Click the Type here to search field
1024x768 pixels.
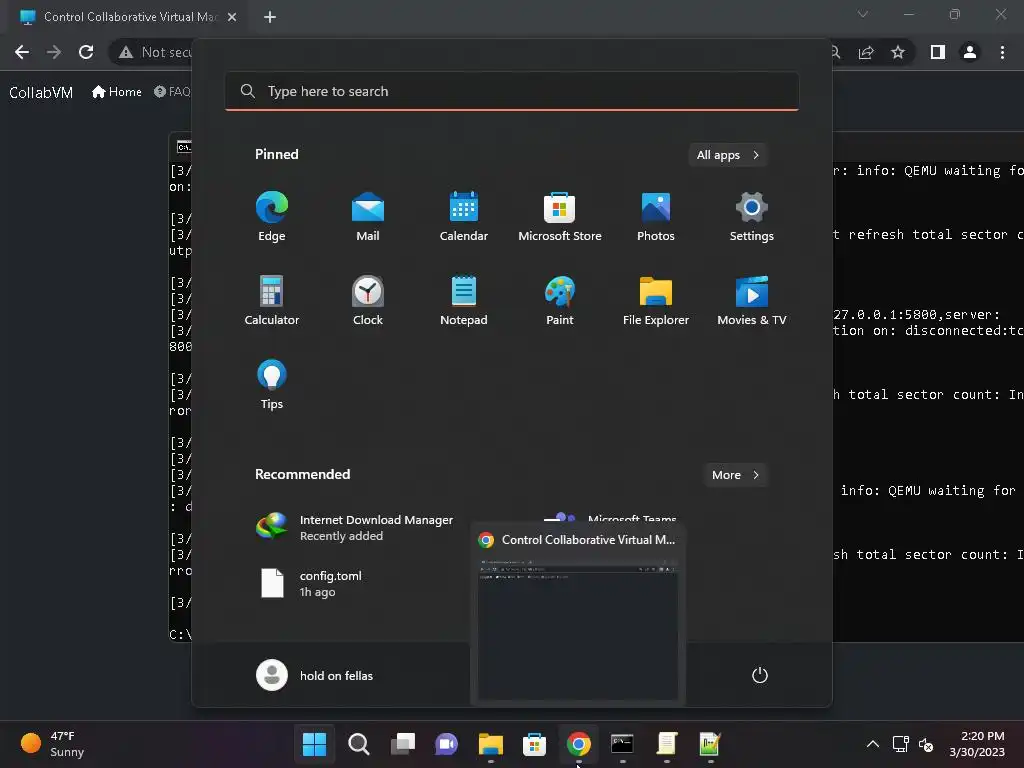512,91
